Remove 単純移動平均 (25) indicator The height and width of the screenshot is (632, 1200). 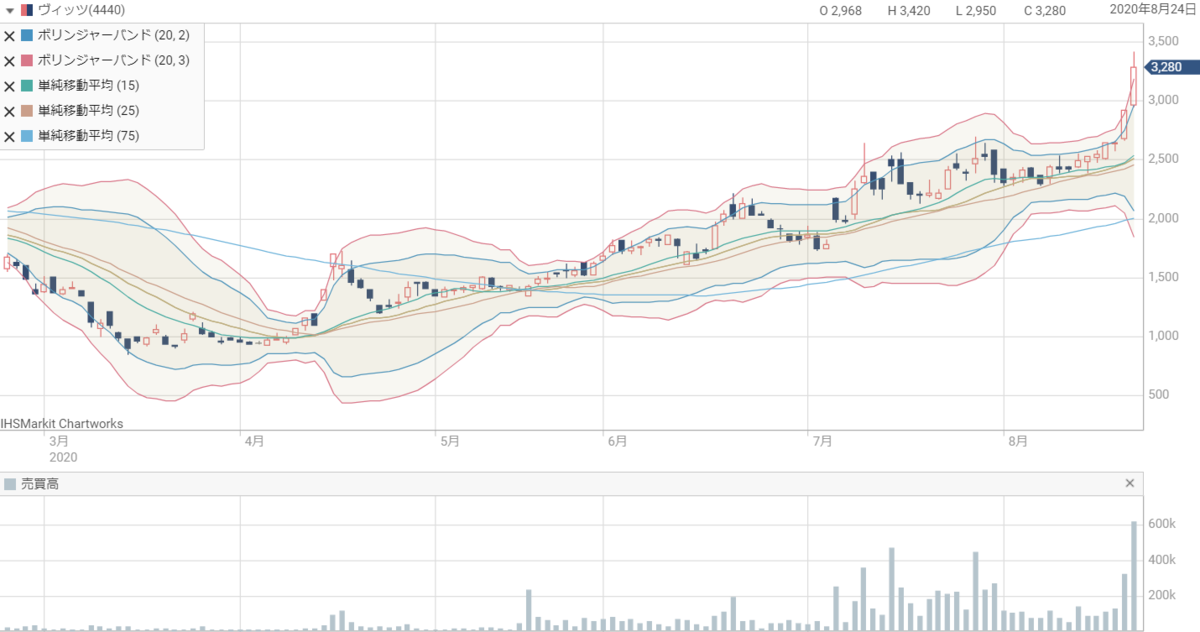coord(9,111)
